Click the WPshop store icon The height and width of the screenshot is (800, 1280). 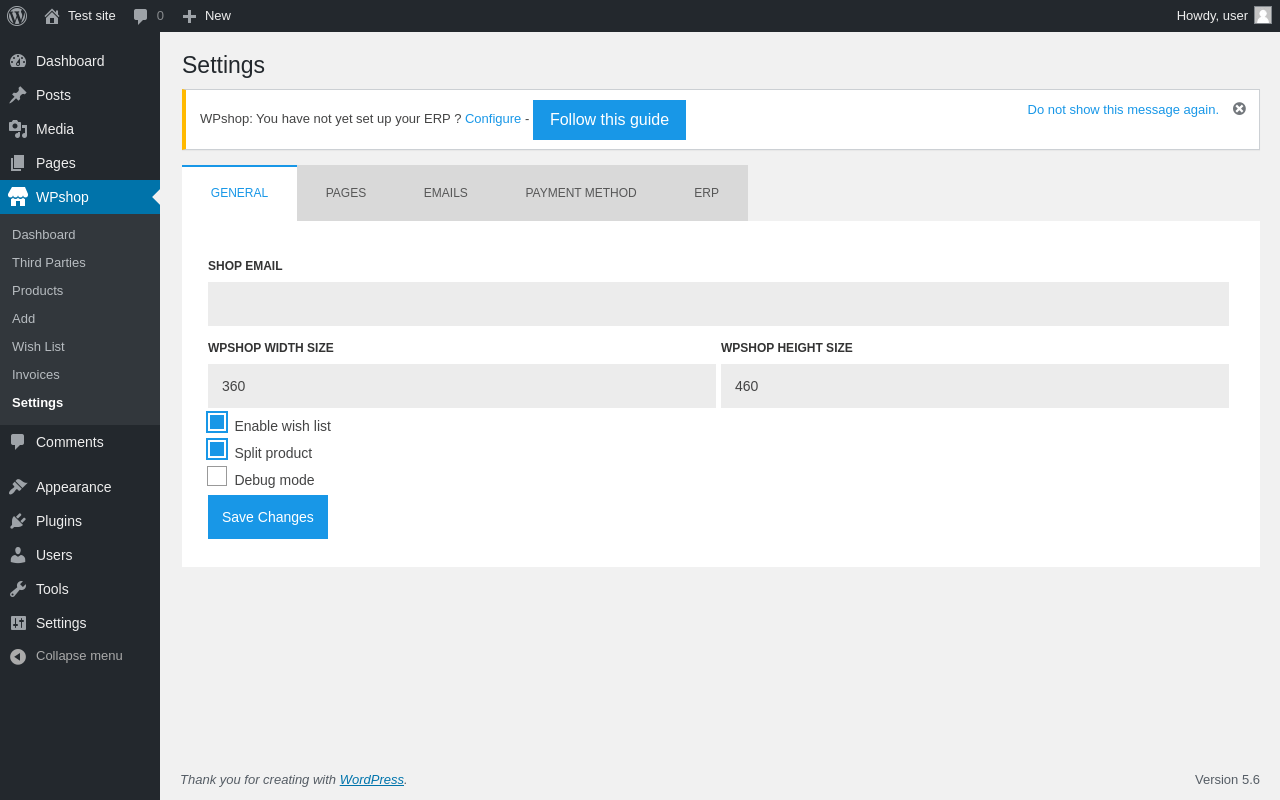click(18, 197)
